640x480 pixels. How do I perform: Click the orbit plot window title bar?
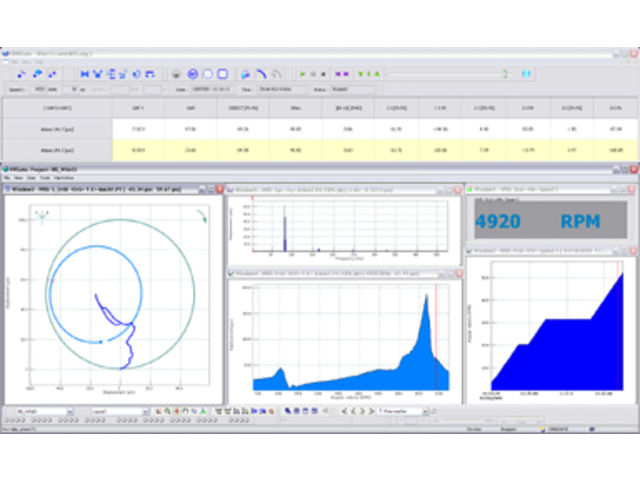tap(112, 187)
